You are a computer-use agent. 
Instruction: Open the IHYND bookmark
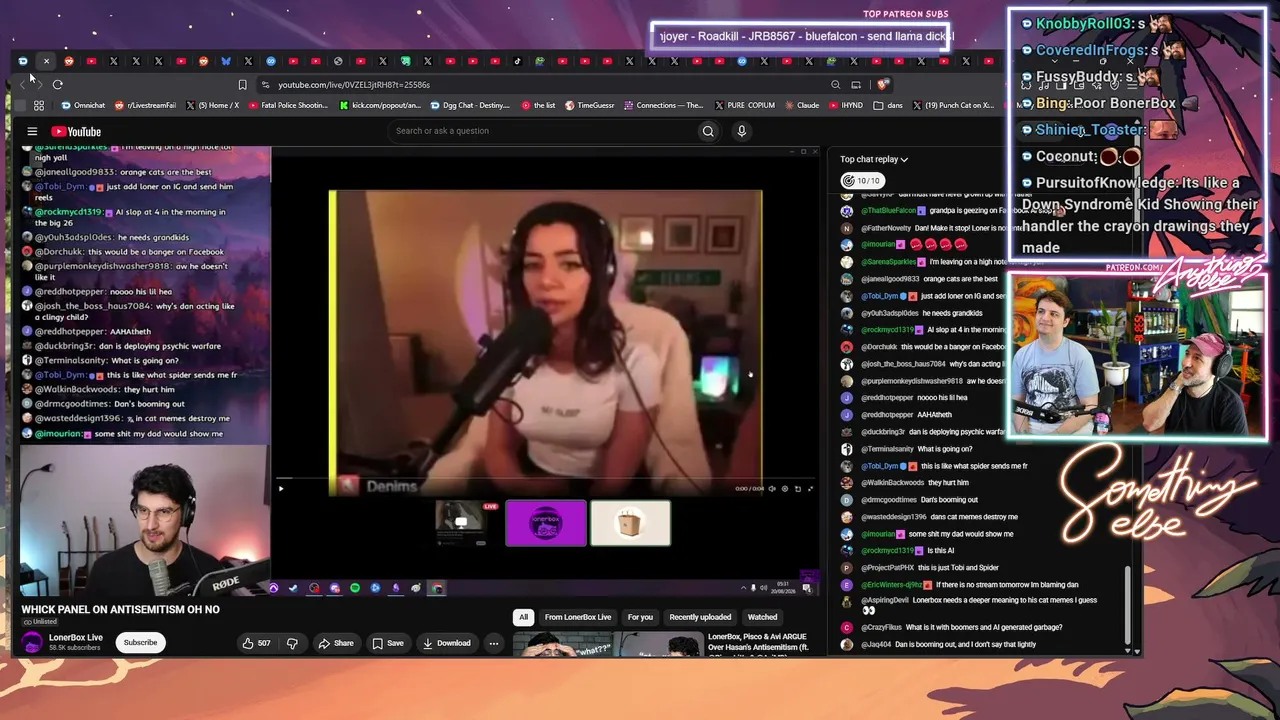tap(846, 105)
